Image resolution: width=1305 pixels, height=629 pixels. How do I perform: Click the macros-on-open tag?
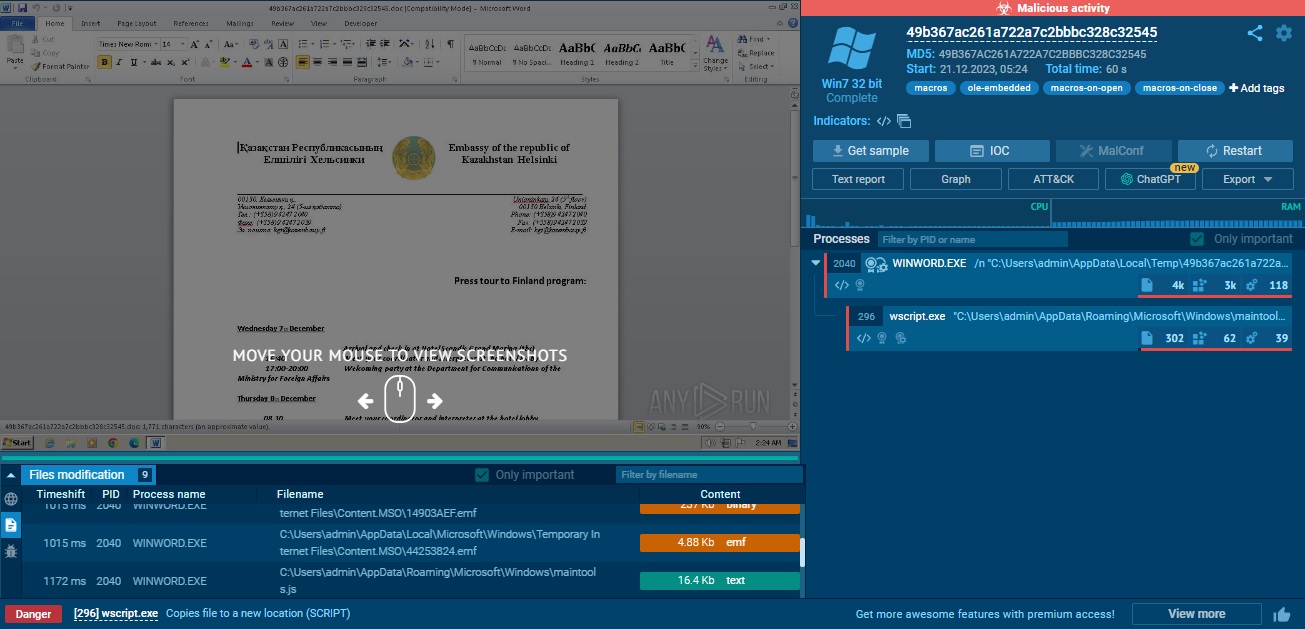point(1086,88)
